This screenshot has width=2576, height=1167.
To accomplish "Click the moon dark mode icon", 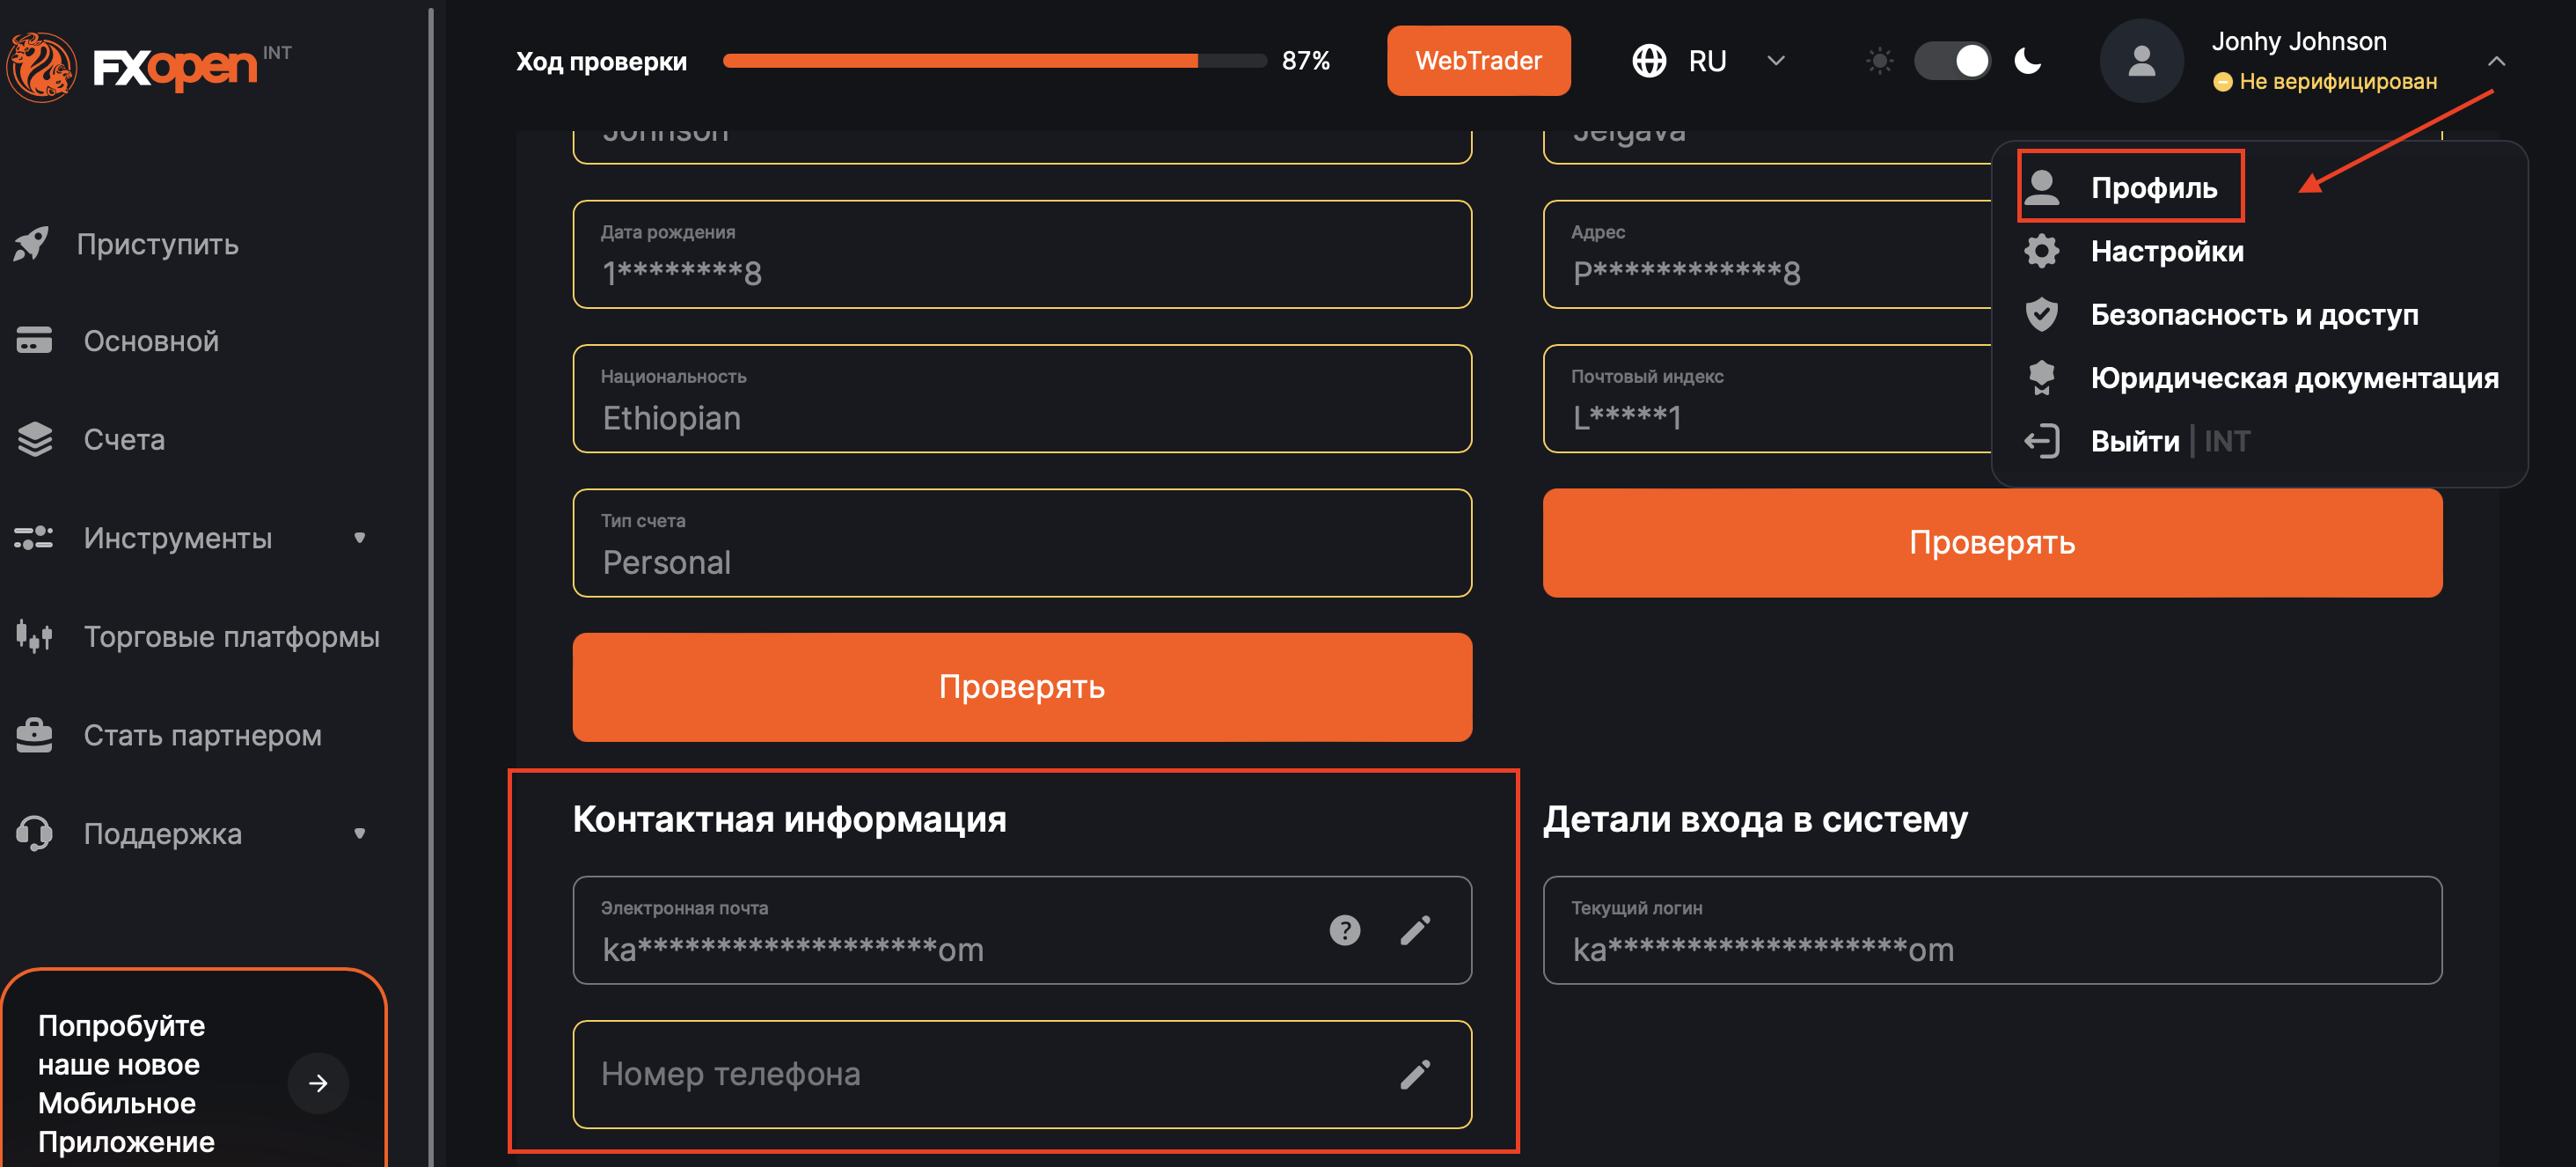I will click(2028, 61).
